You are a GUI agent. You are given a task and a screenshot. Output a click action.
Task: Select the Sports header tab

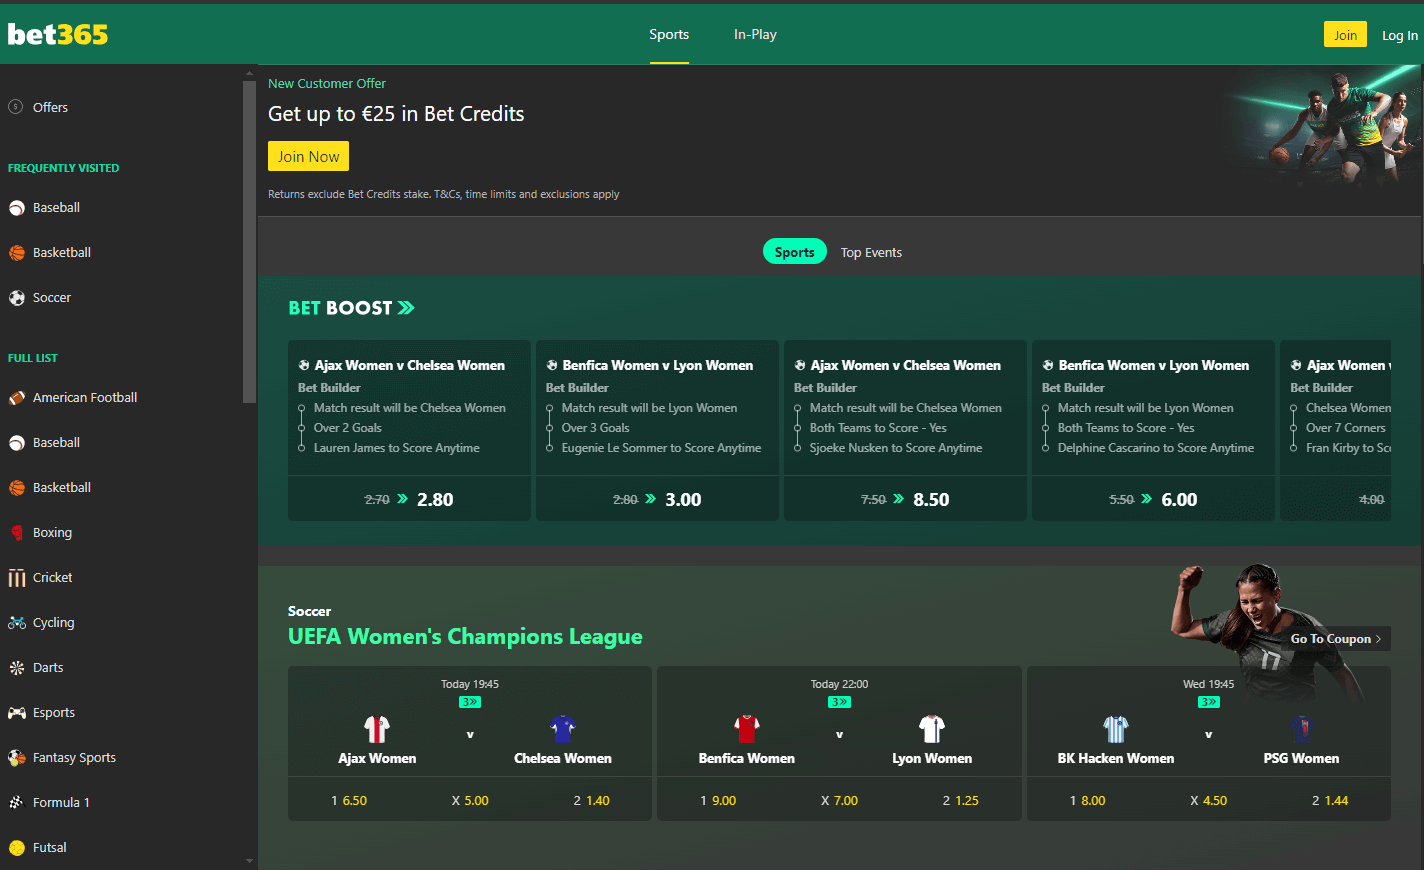point(669,35)
